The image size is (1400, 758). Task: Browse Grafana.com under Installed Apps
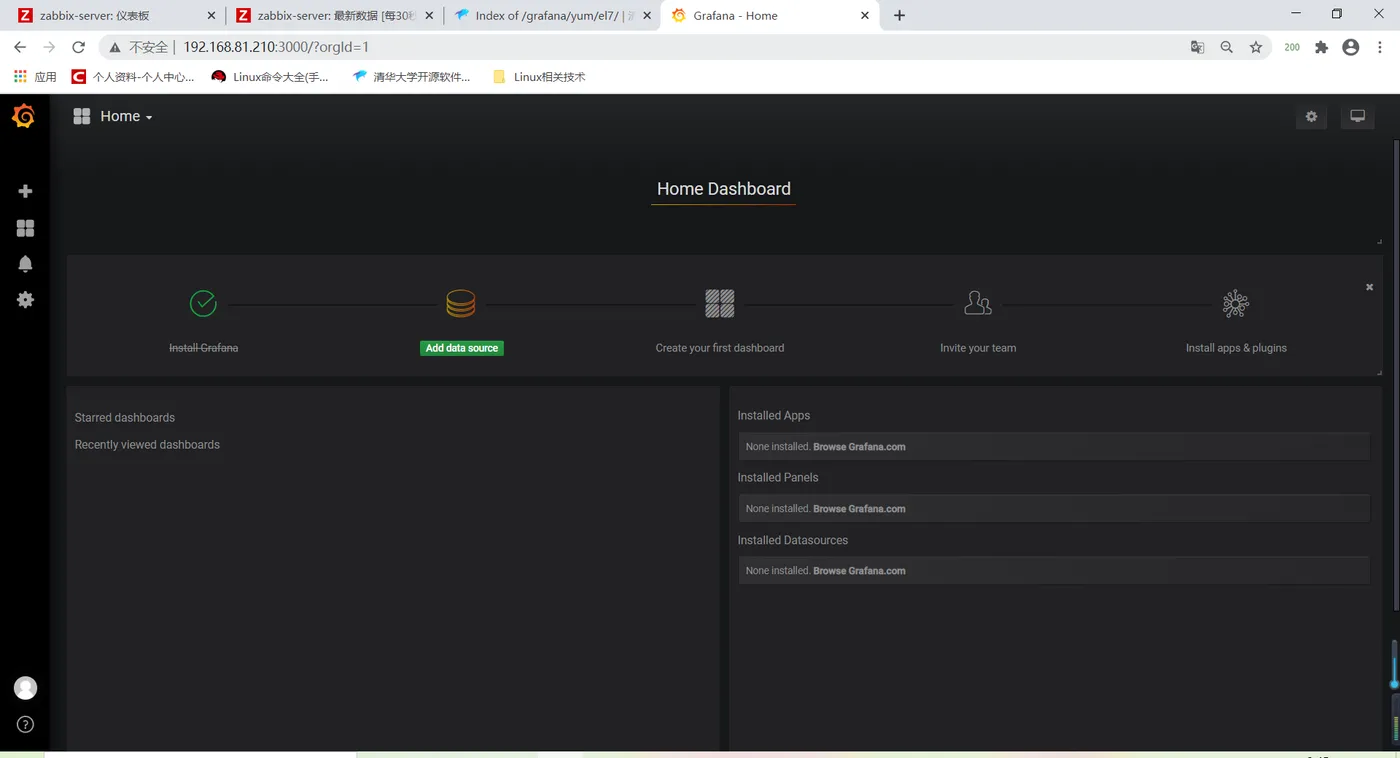pyautogui.click(x=859, y=447)
